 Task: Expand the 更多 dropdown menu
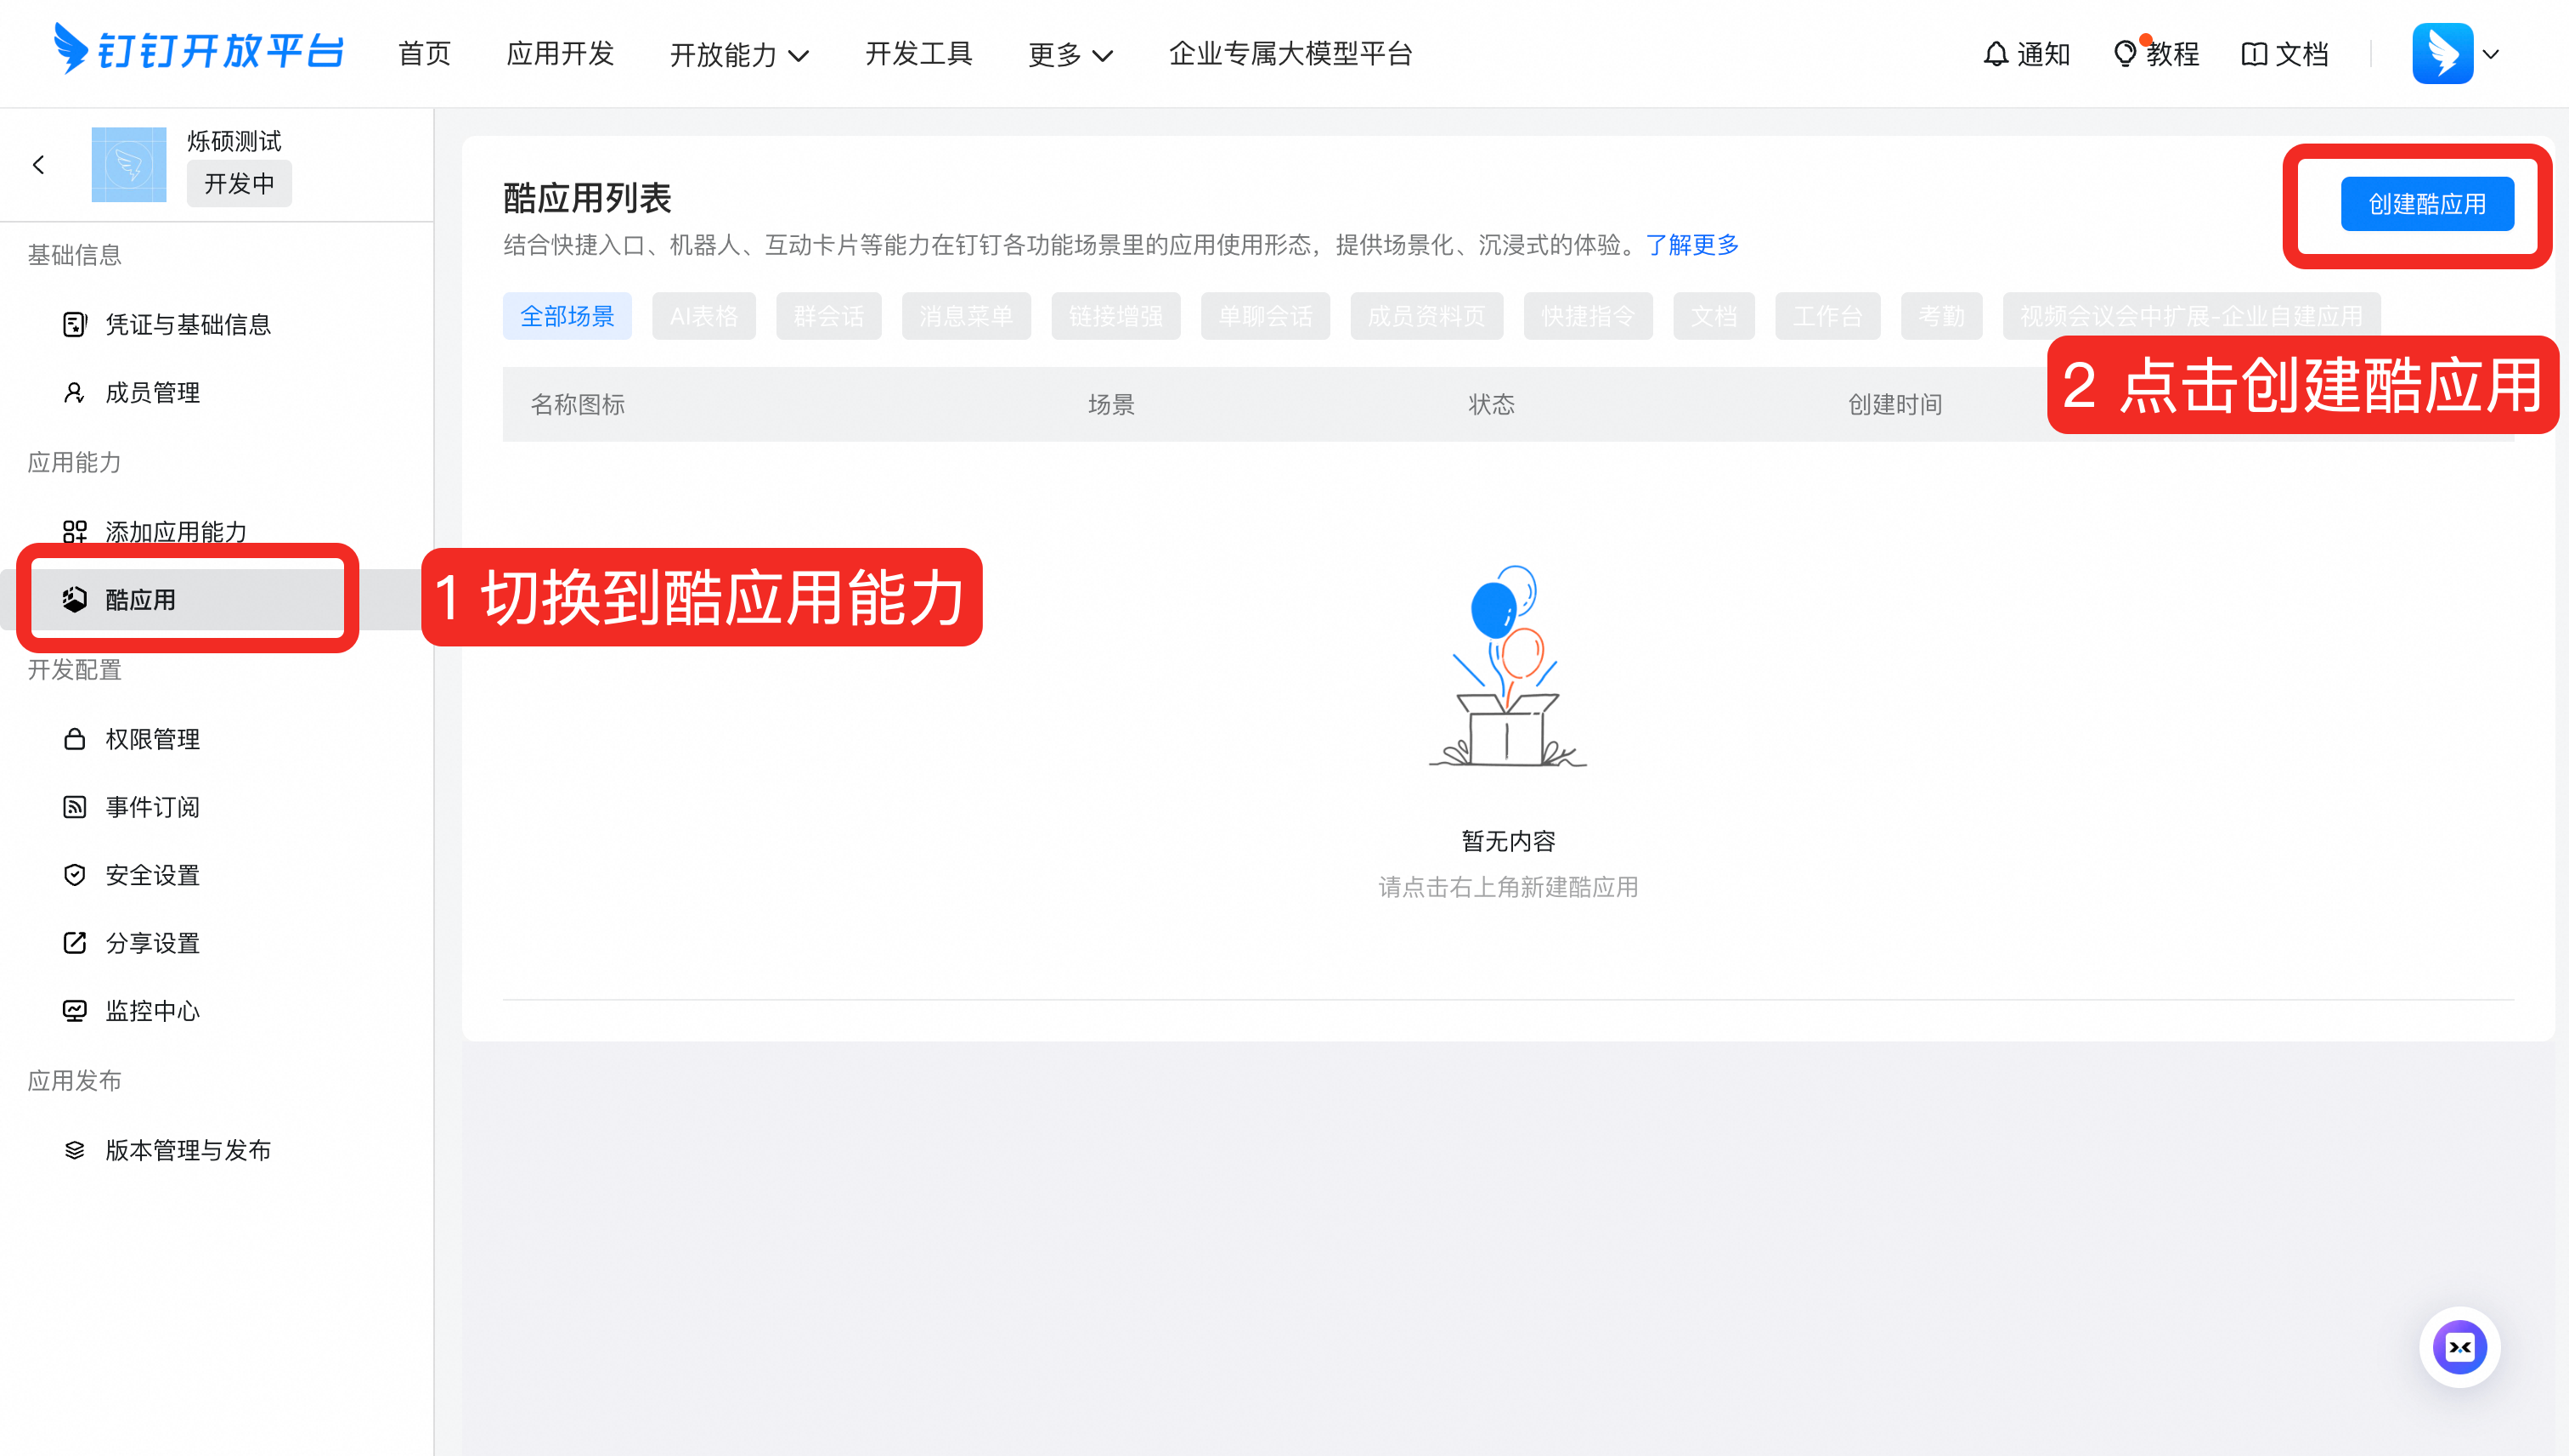pos(1071,54)
